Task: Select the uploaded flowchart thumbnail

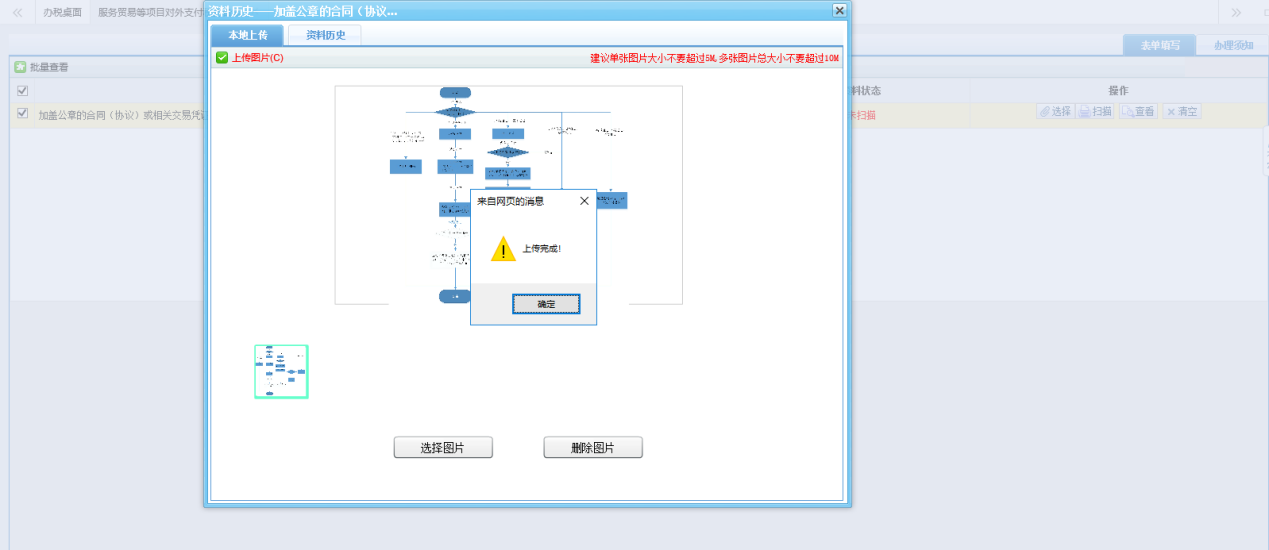Action: coord(281,372)
